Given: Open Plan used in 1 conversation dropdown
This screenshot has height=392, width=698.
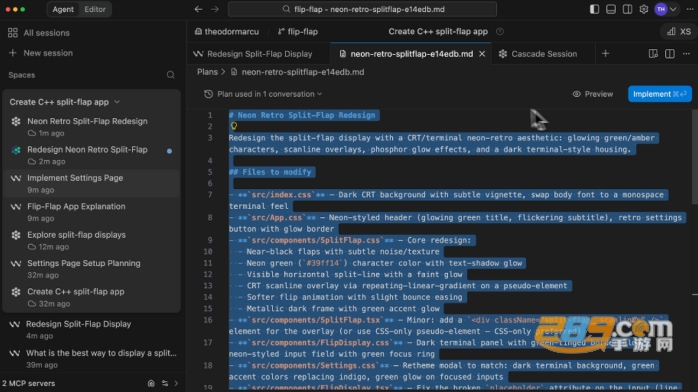Looking at the screenshot, I should [x=263, y=94].
